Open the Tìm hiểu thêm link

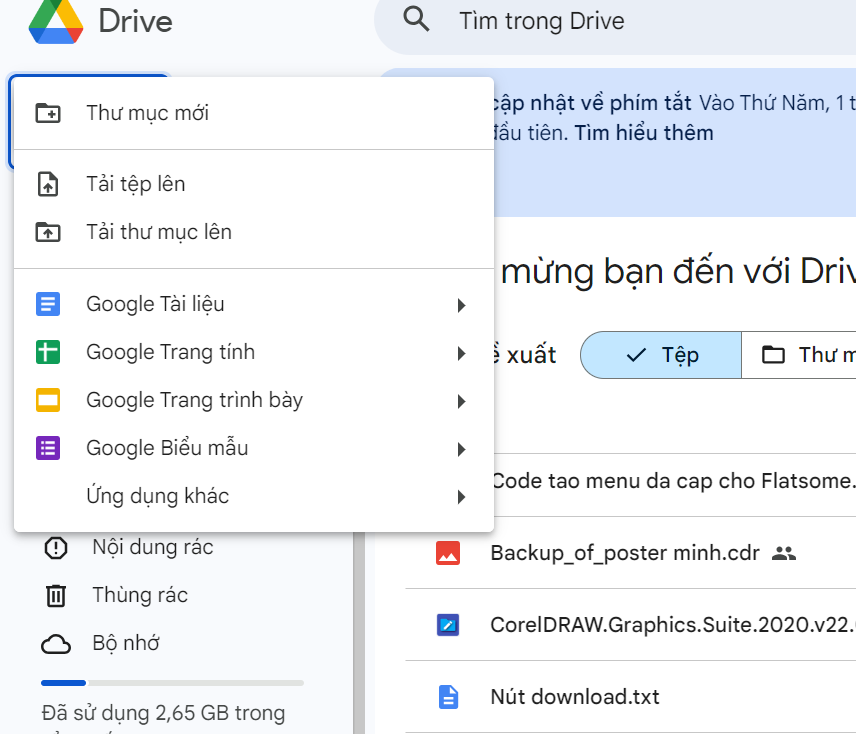click(644, 133)
